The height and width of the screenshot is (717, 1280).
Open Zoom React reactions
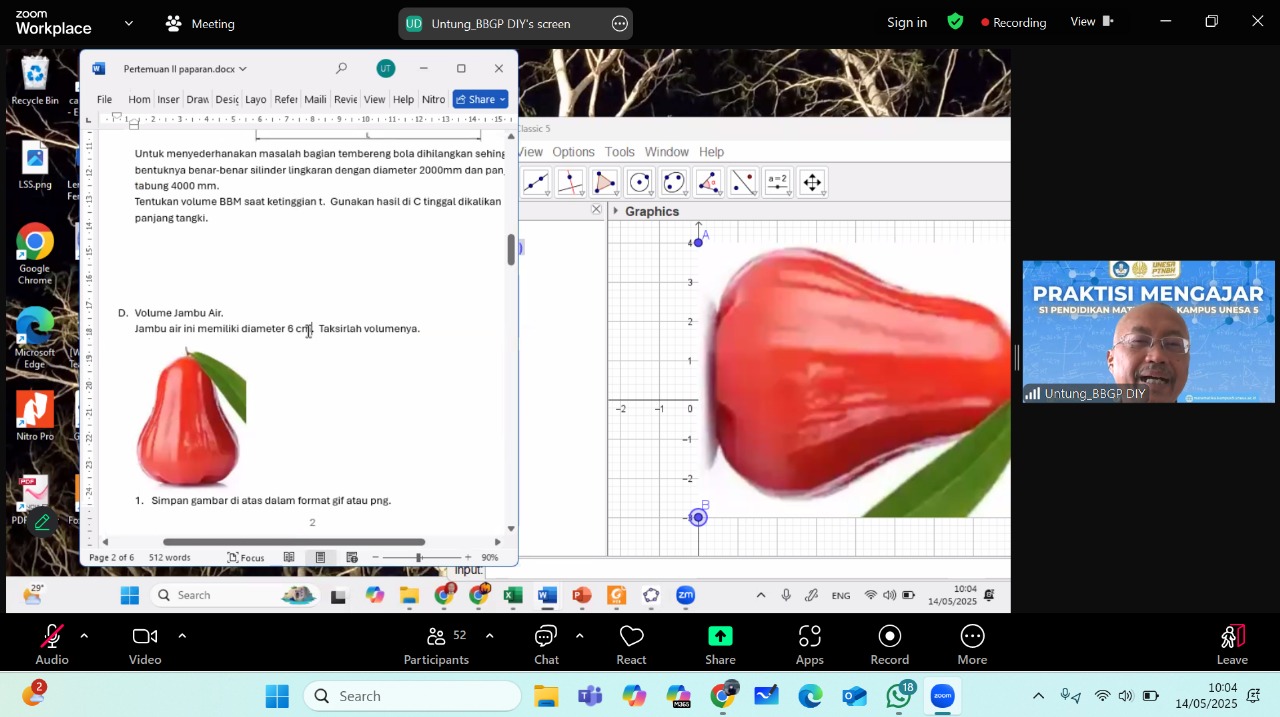click(631, 644)
